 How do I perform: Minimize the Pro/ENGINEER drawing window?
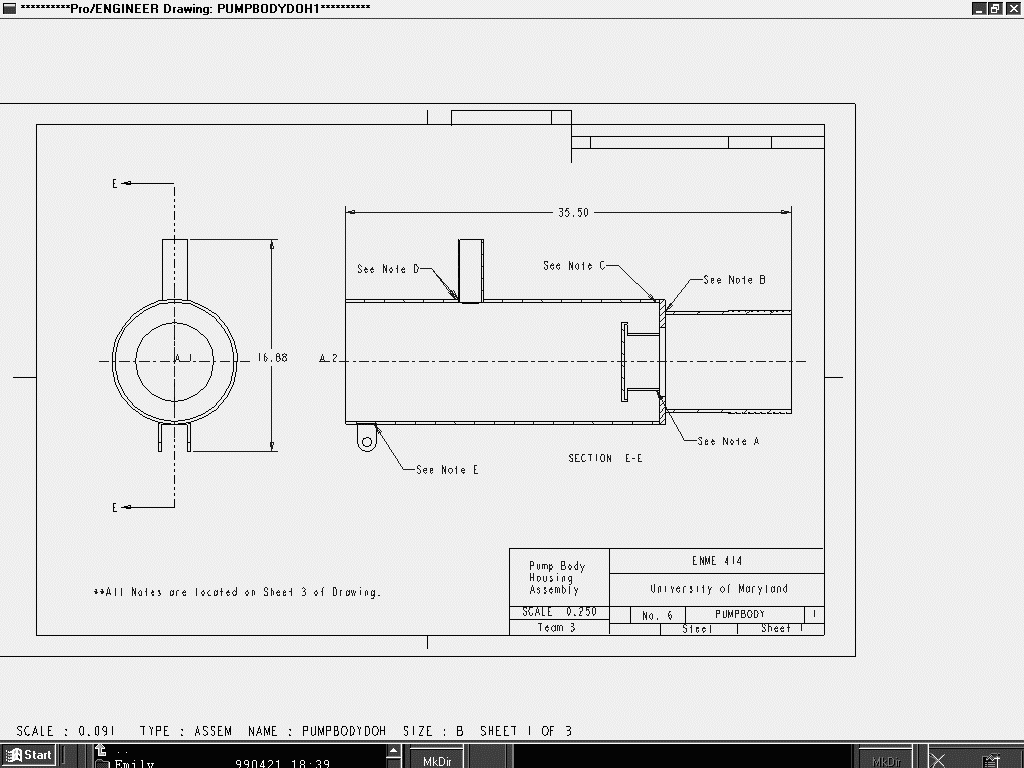click(979, 8)
